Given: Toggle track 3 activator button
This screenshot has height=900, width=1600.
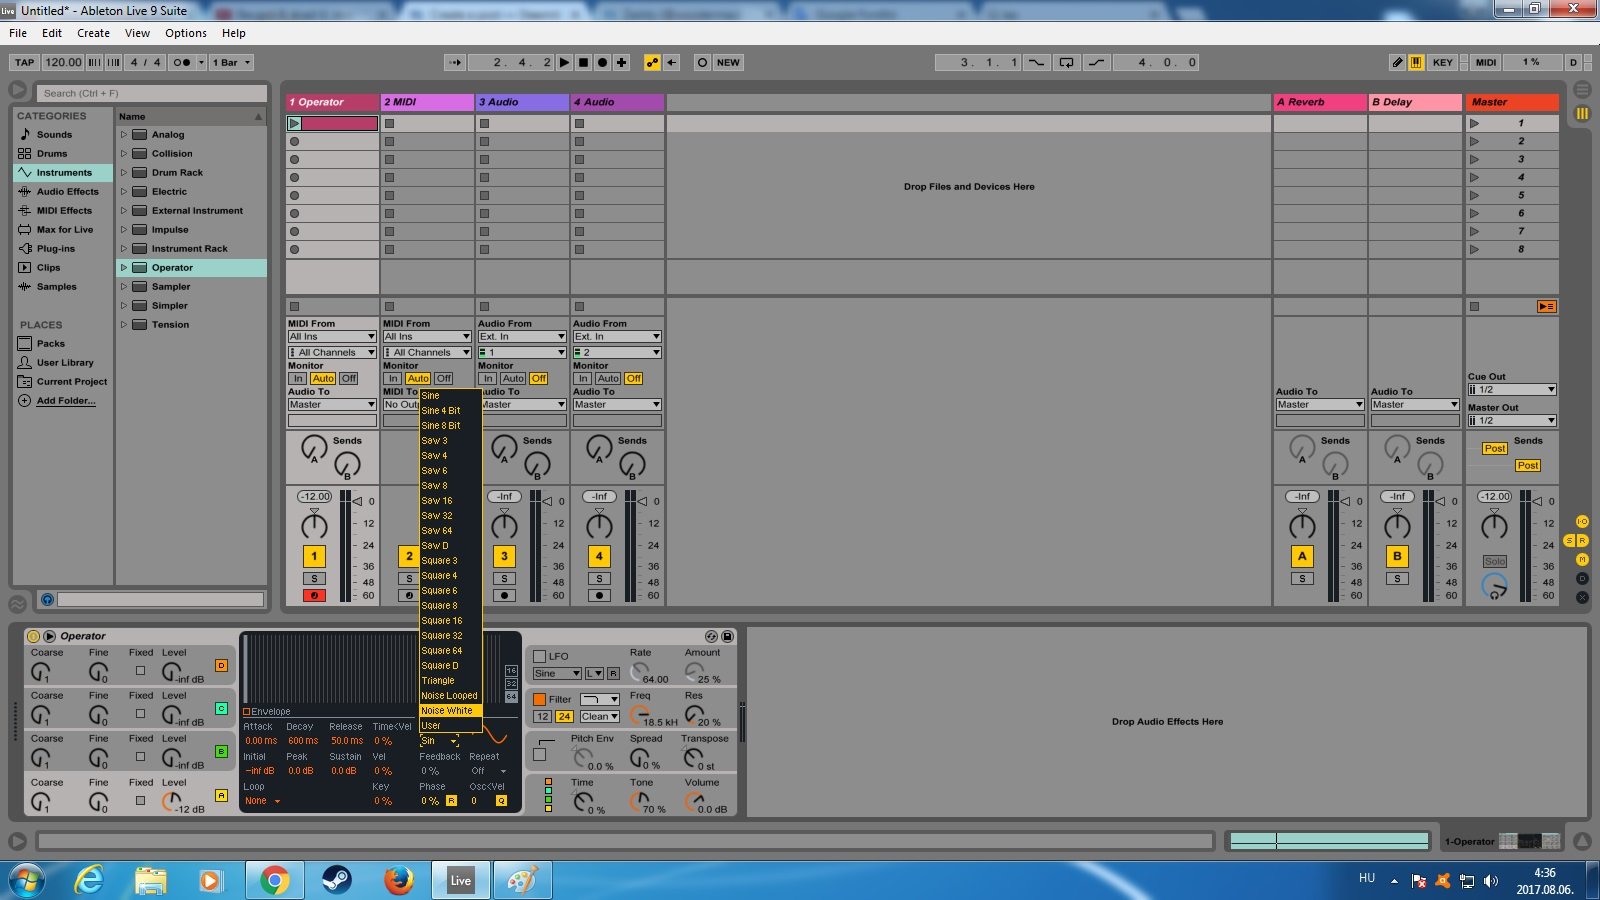Looking at the screenshot, I should (504, 556).
